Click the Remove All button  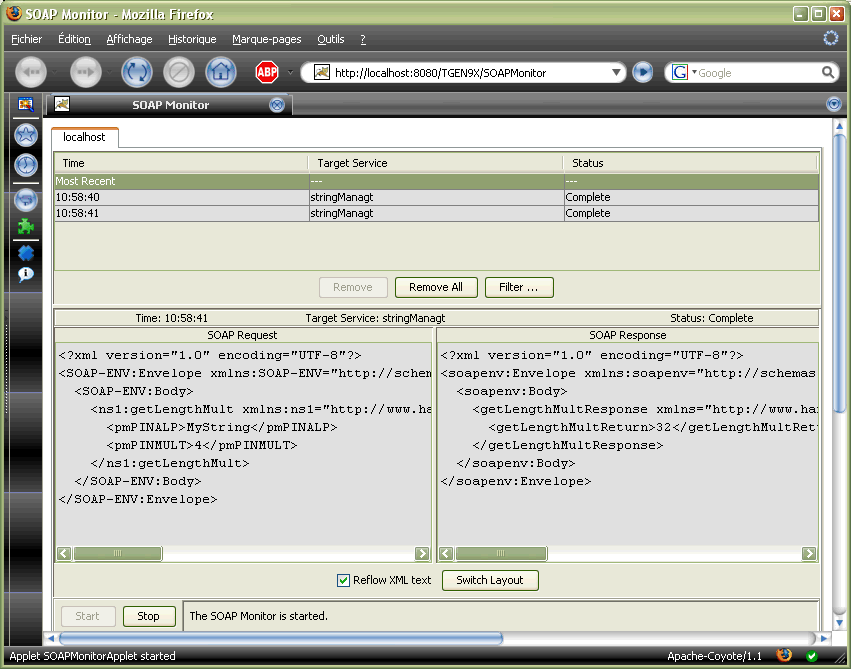pos(436,287)
